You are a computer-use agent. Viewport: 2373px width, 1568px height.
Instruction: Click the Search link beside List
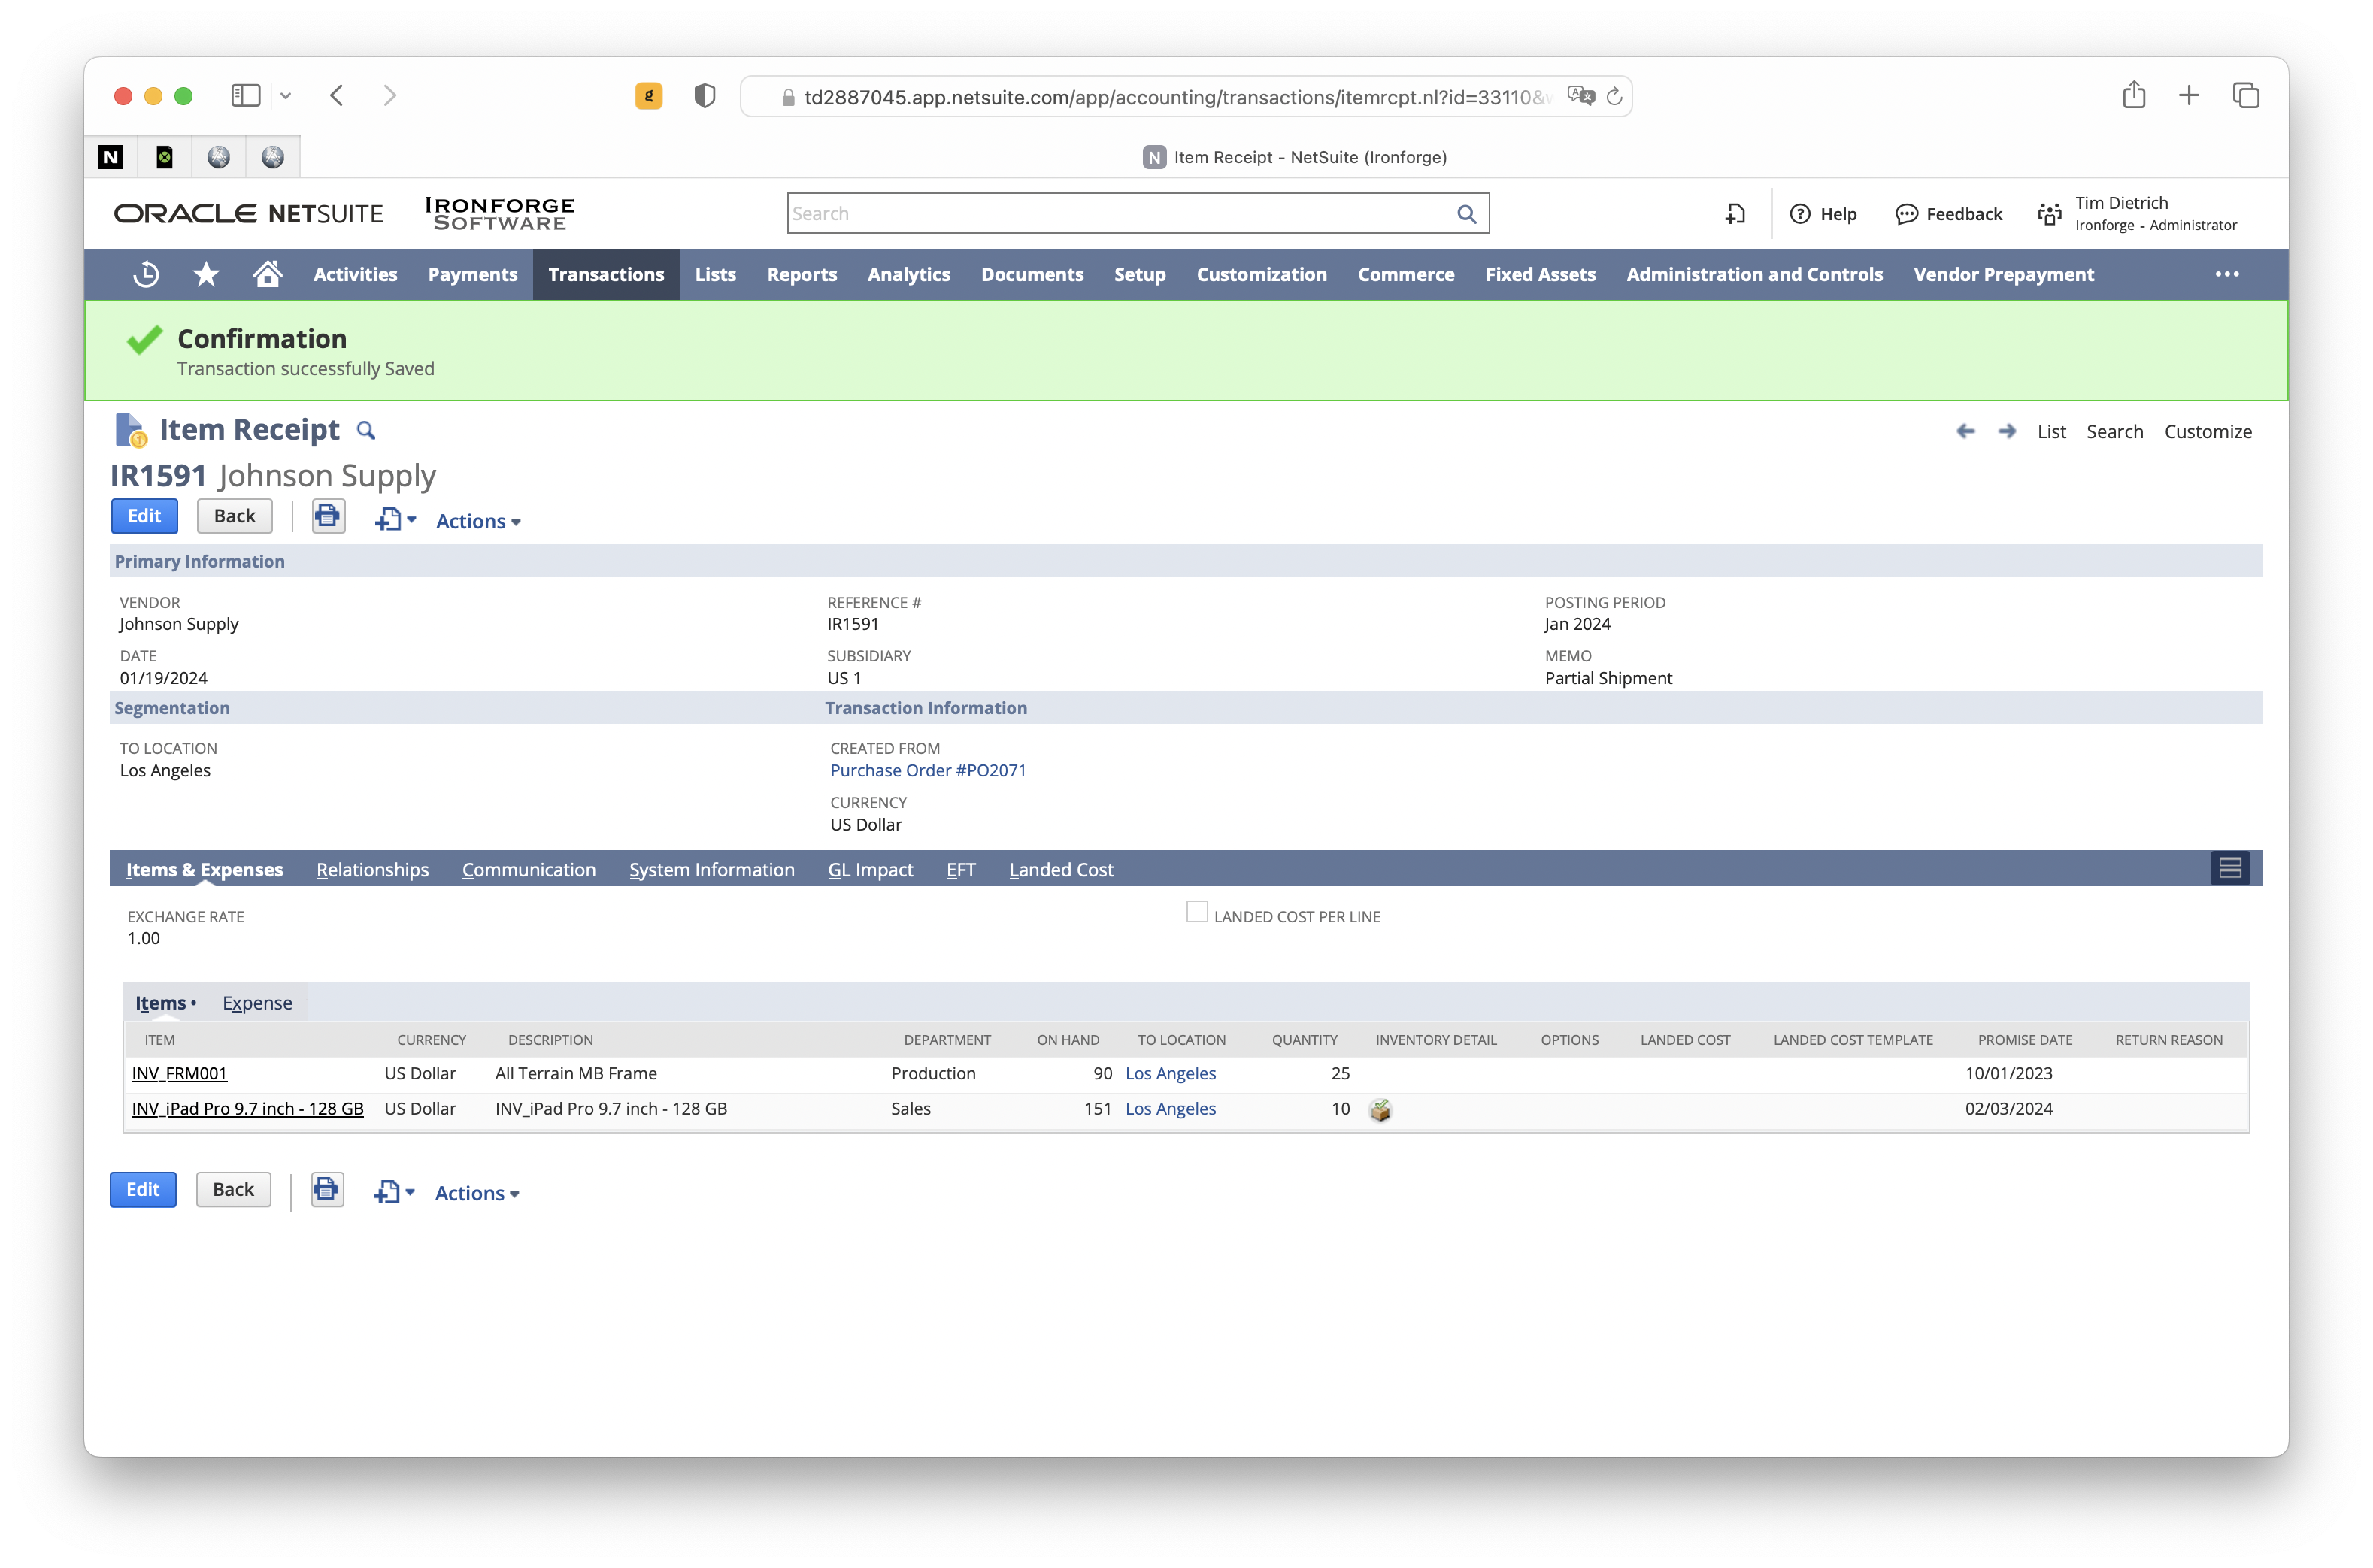click(2114, 431)
